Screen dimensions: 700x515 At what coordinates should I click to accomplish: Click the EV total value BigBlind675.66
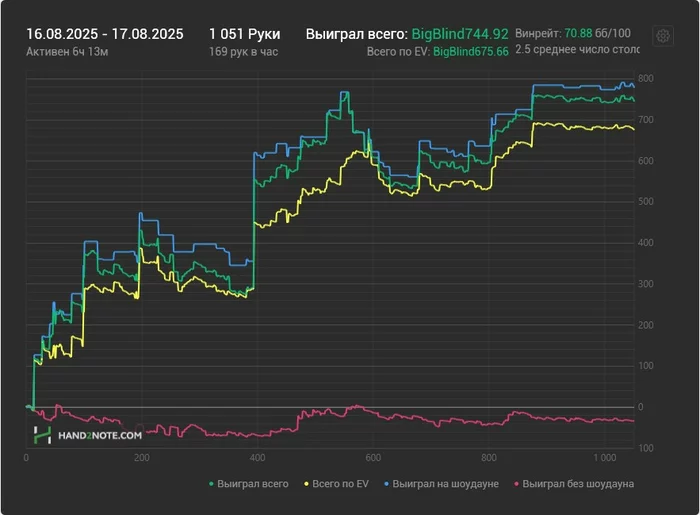471,52
